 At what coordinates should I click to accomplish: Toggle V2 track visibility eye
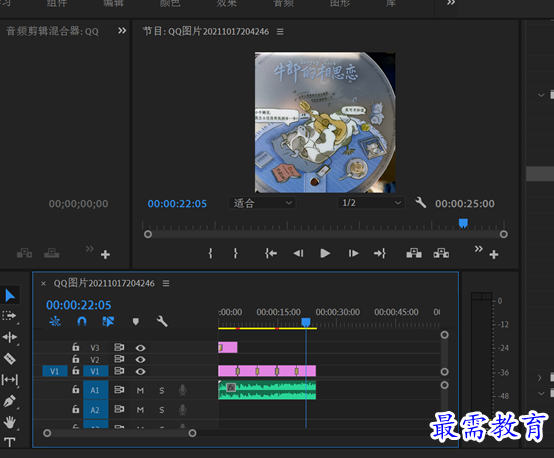coord(140,360)
